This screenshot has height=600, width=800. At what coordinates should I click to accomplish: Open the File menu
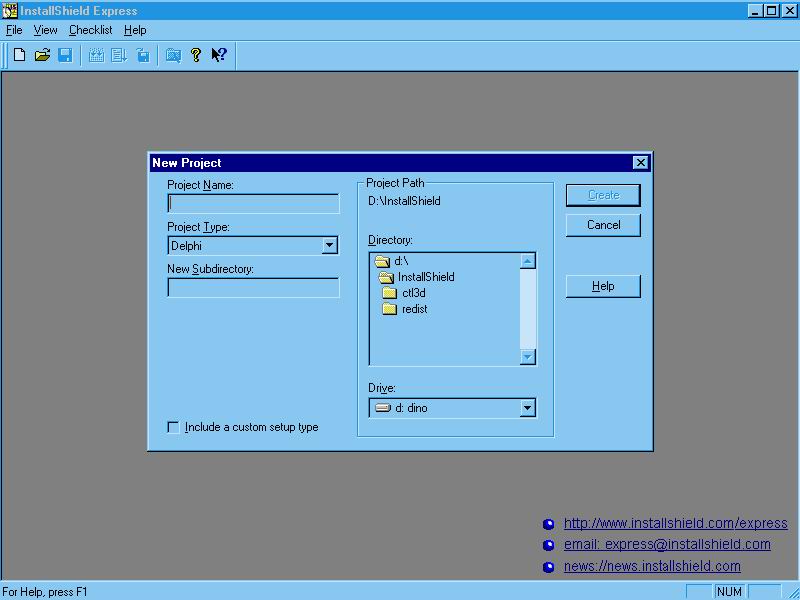pyautogui.click(x=14, y=30)
